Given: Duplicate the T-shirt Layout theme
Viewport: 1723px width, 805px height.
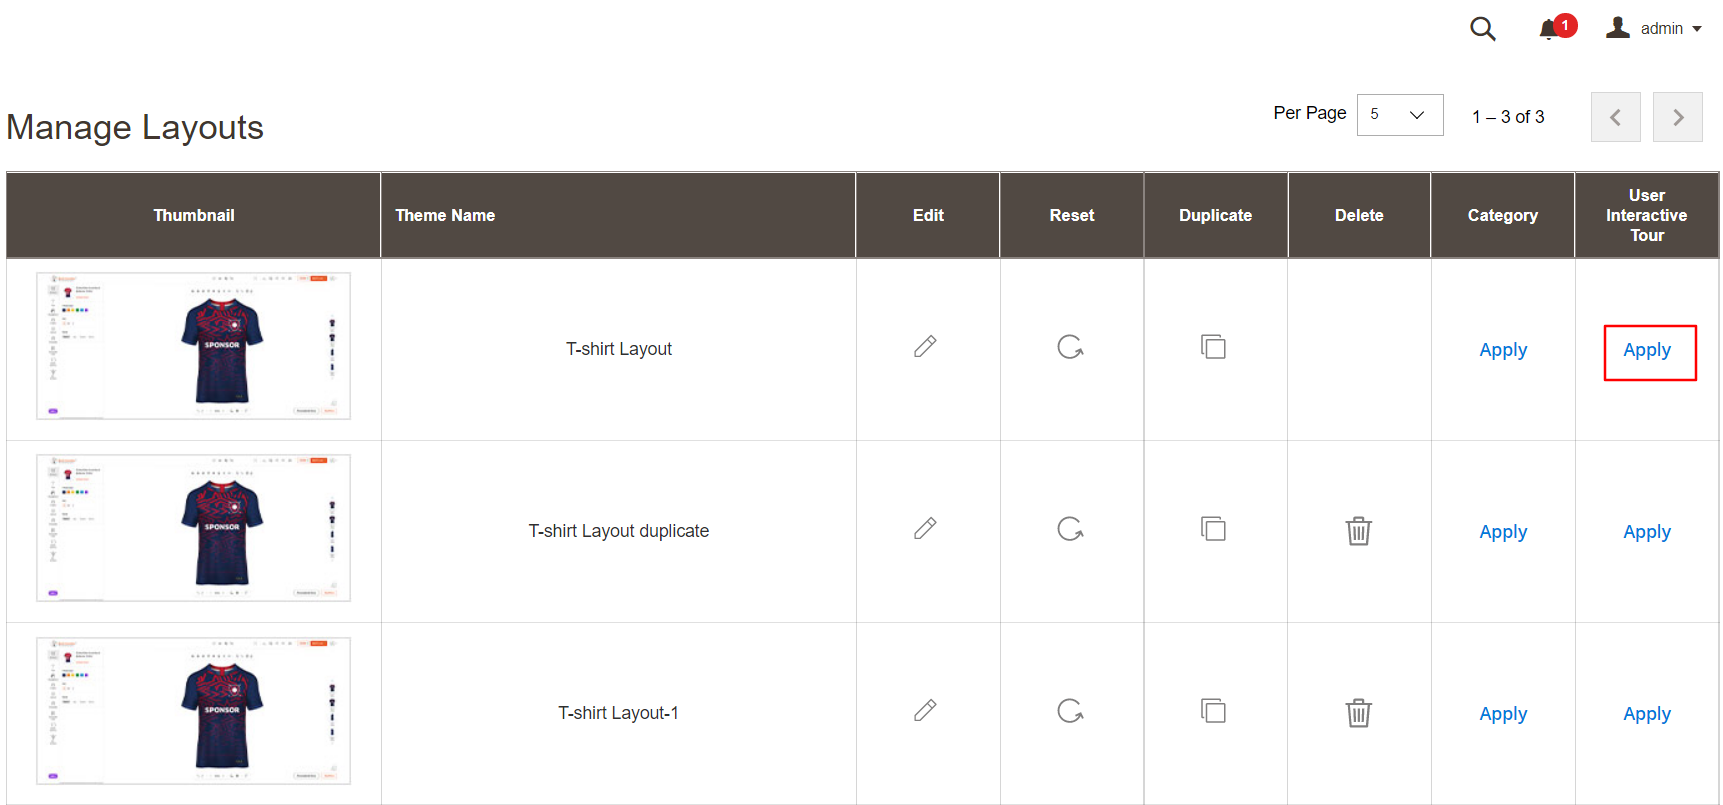Looking at the screenshot, I should [x=1213, y=347].
